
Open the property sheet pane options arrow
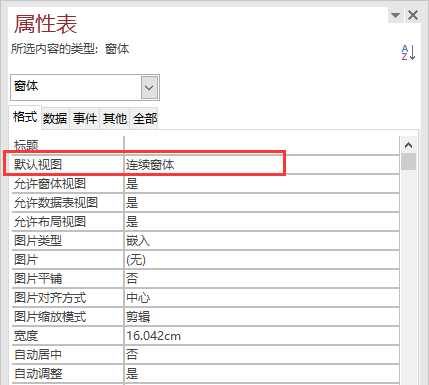click(396, 15)
